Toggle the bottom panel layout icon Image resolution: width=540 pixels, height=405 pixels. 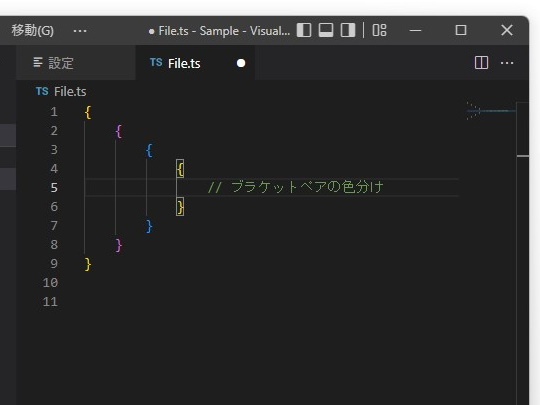point(326,30)
